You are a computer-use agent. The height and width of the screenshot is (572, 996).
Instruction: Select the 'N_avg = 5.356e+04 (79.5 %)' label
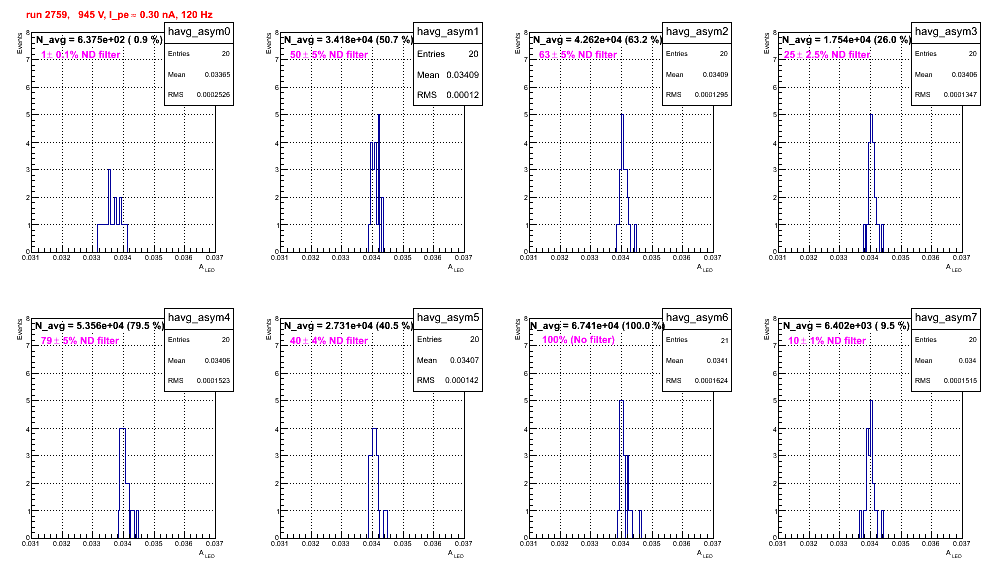[99, 325]
